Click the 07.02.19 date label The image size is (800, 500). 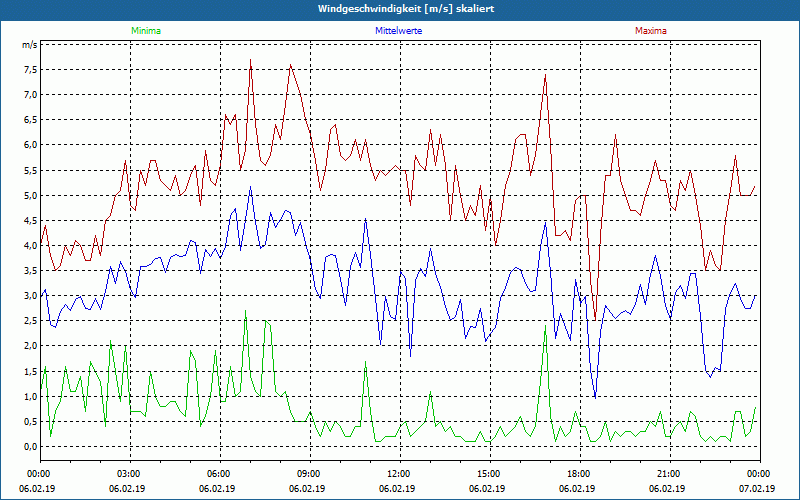pos(757,488)
